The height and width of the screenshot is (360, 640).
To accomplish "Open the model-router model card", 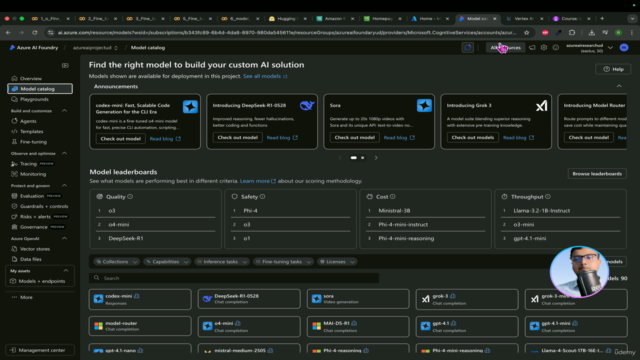I will pyautogui.click(x=140, y=326).
